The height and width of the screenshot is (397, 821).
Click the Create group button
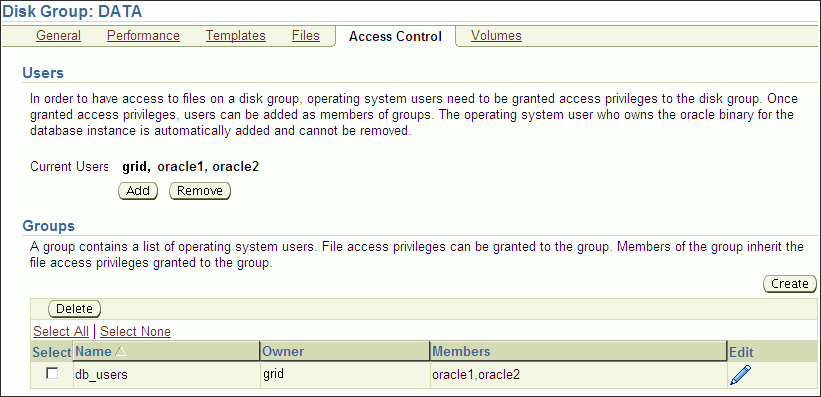[x=790, y=283]
